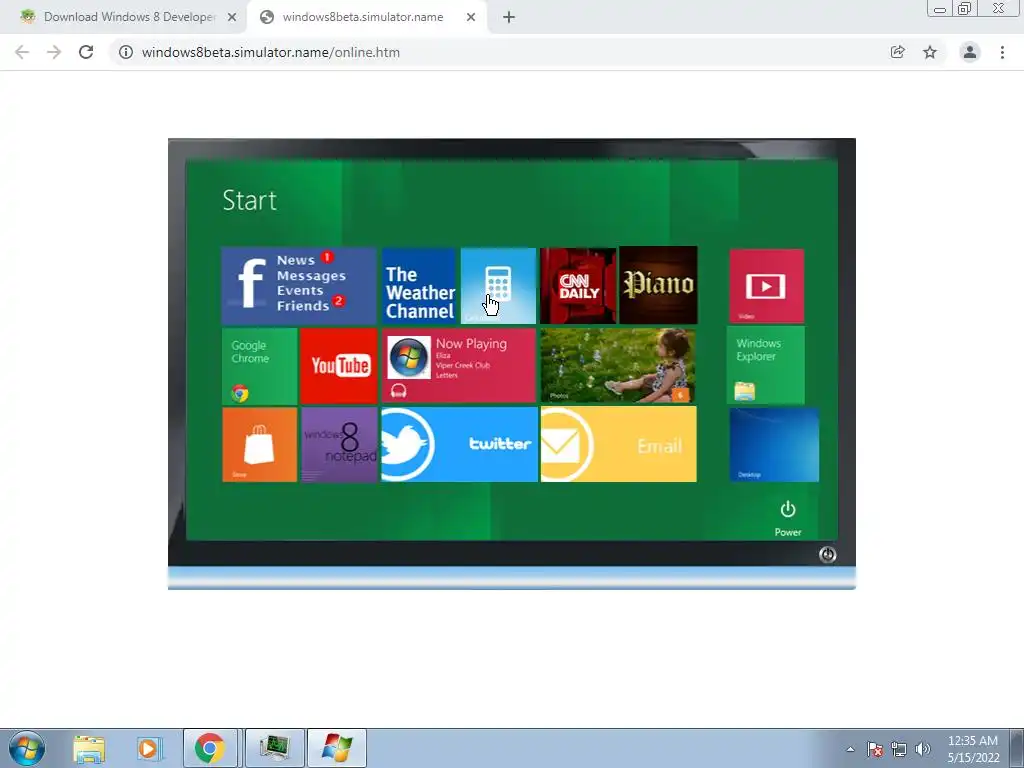Viewport: 1024px width, 768px height.
Task: Open the monitor app in taskbar
Action: click(274, 748)
